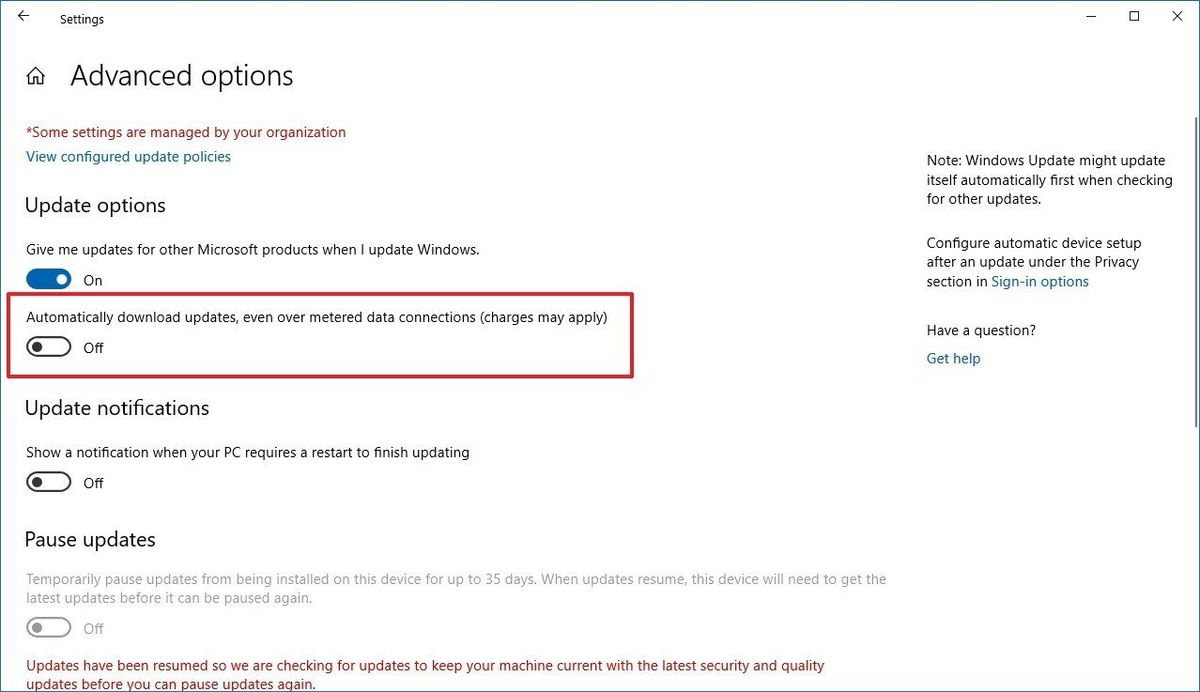This screenshot has height=692, width=1200.
Task: Select the Update notifications section heading
Action: [x=116, y=408]
